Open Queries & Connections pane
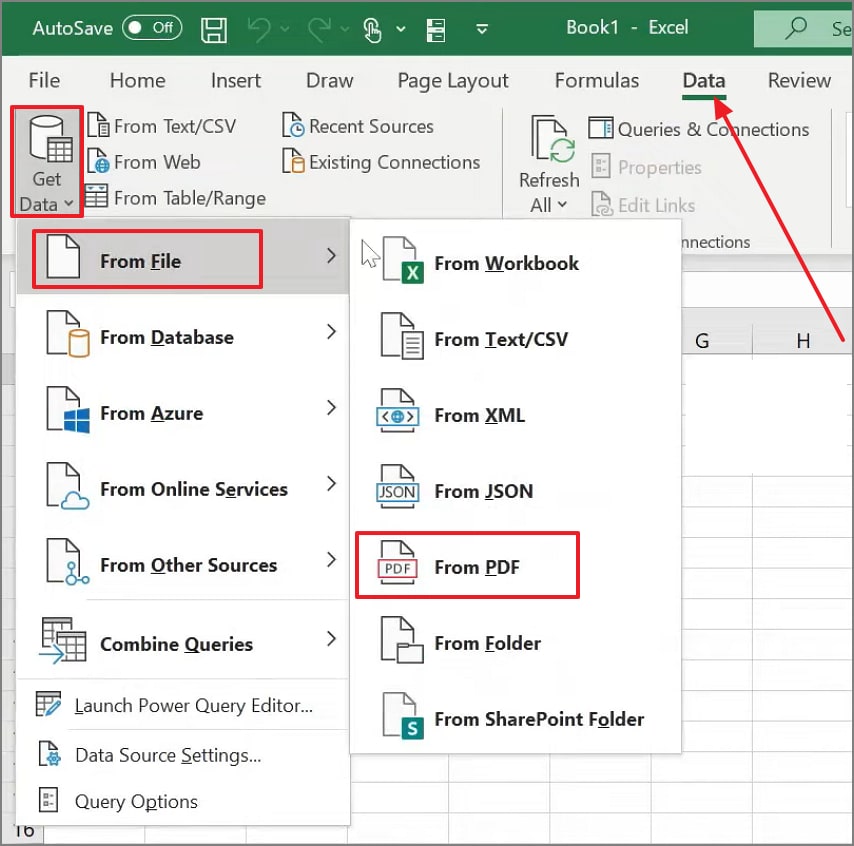854x846 pixels. click(700, 129)
